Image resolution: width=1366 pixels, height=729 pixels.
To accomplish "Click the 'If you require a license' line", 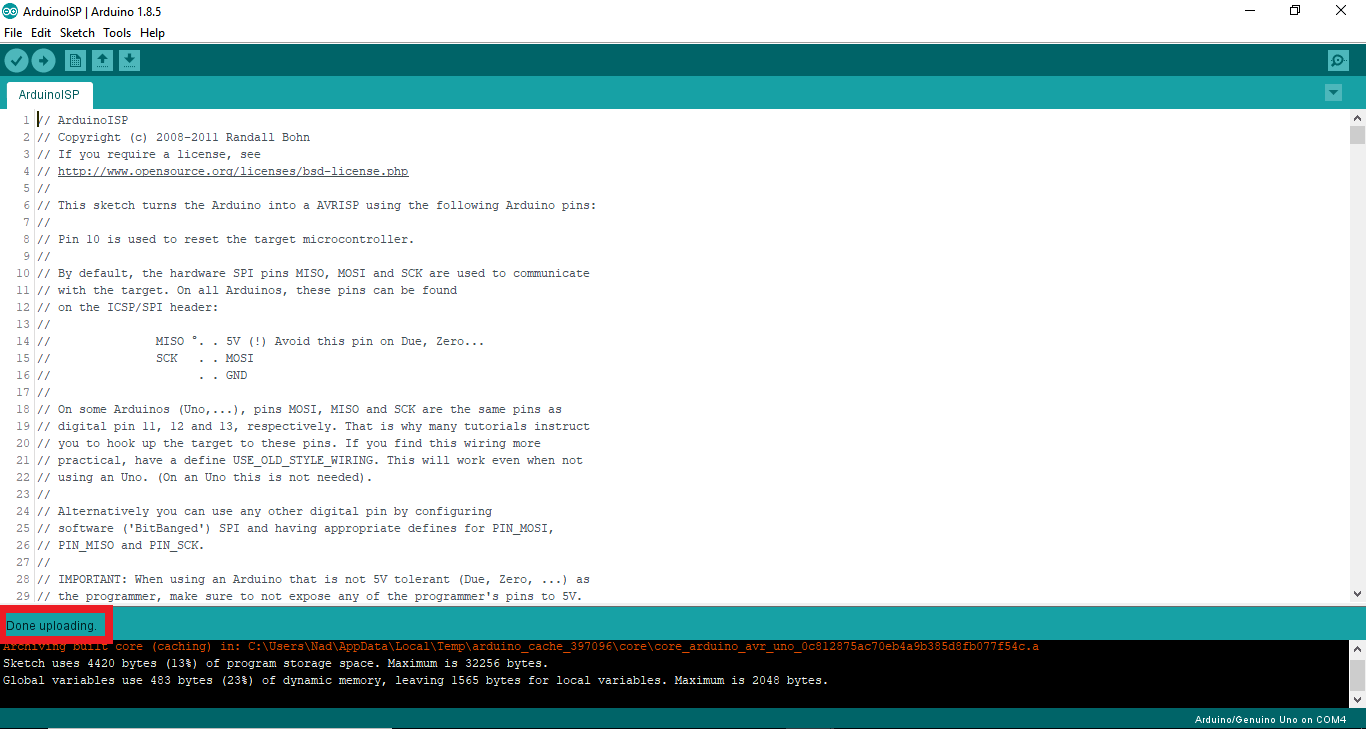I will [149, 154].
